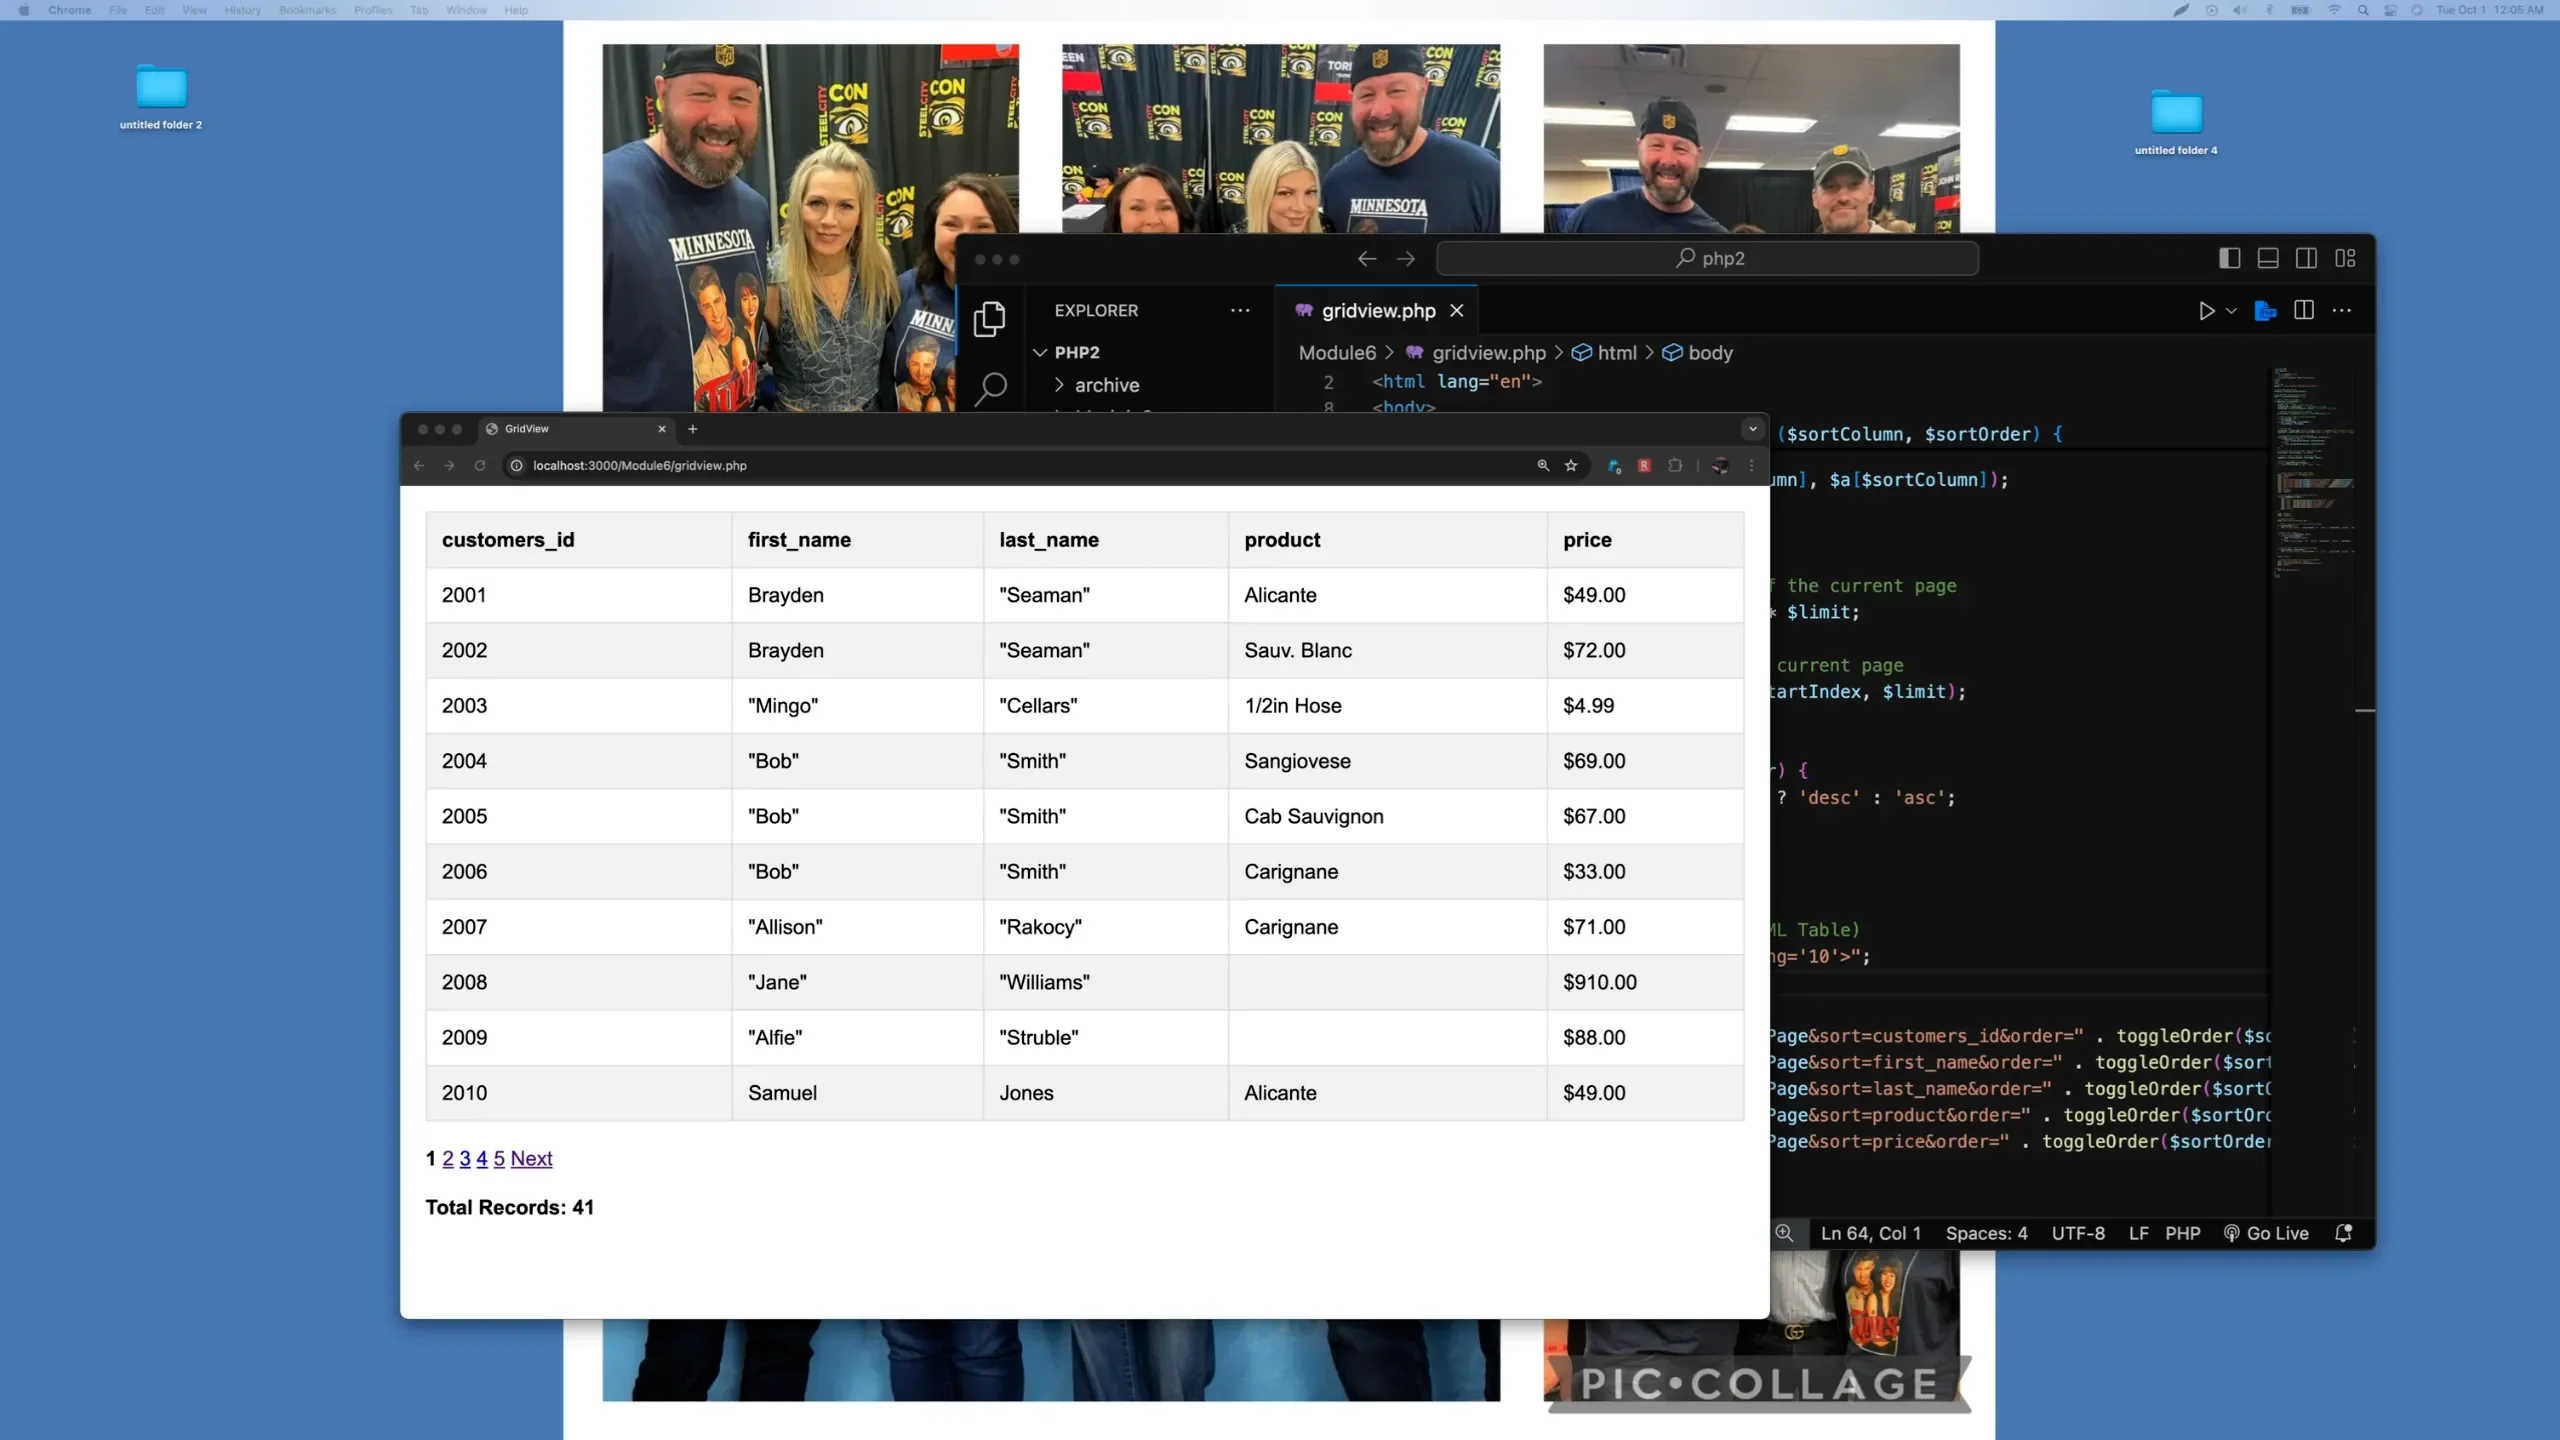The height and width of the screenshot is (1440, 2560).
Task: Open the Chrome extensions puzzle icon
Action: (1674, 465)
